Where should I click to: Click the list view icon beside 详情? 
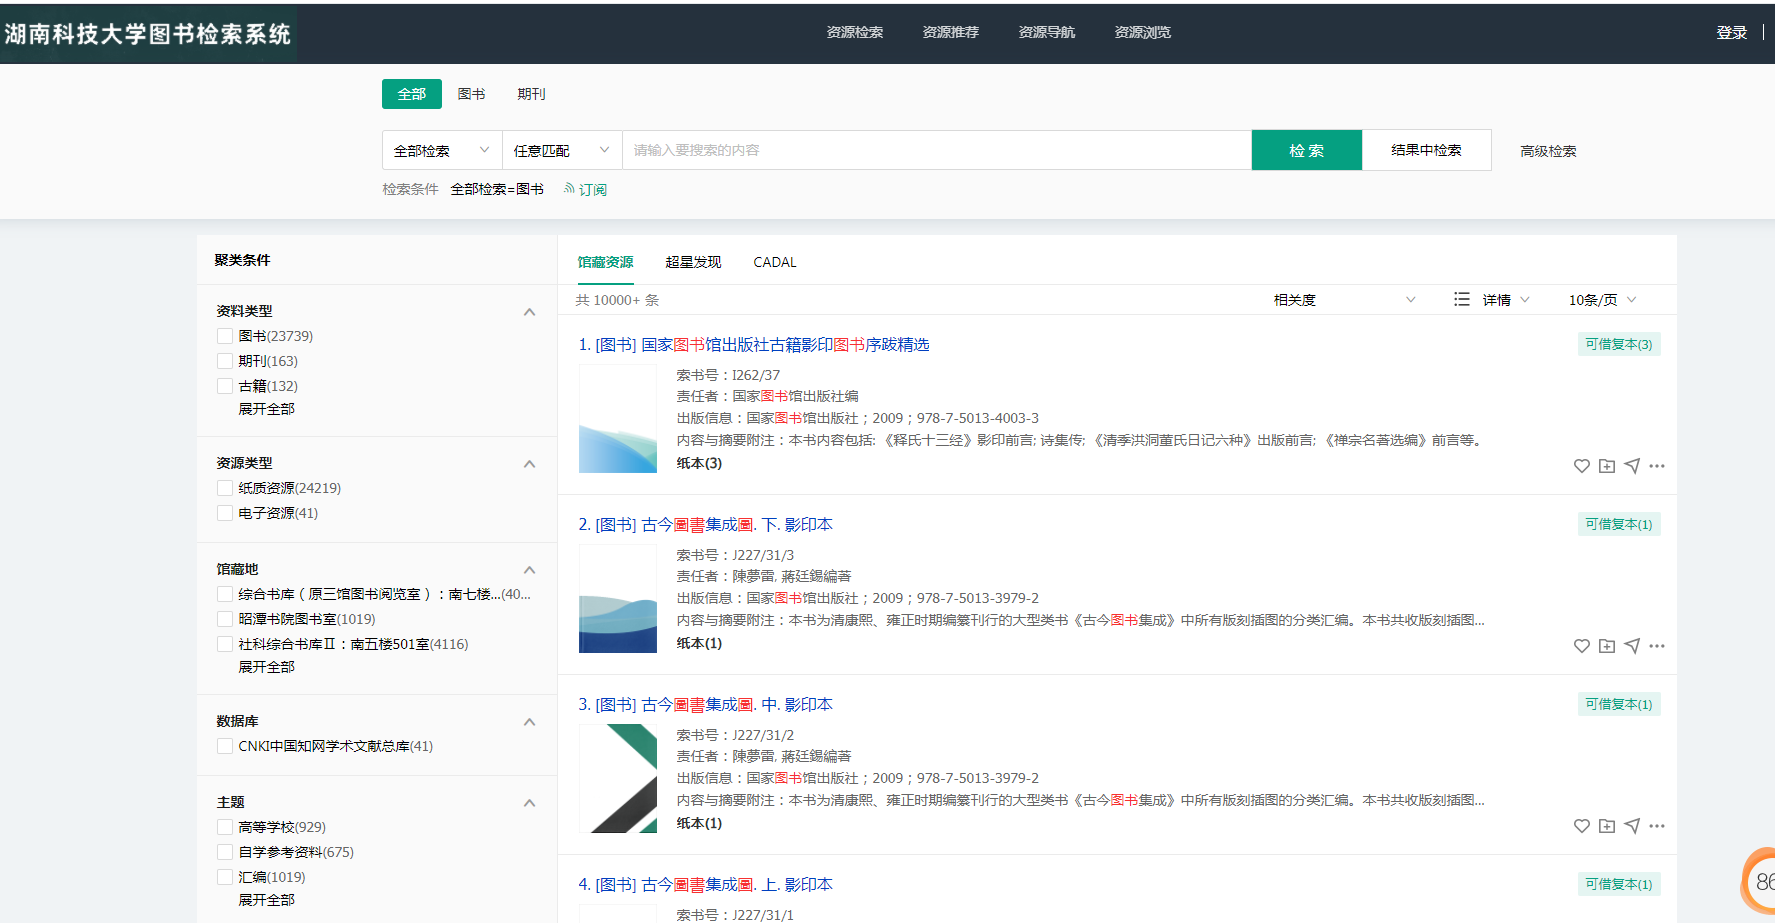click(1461, 300)
